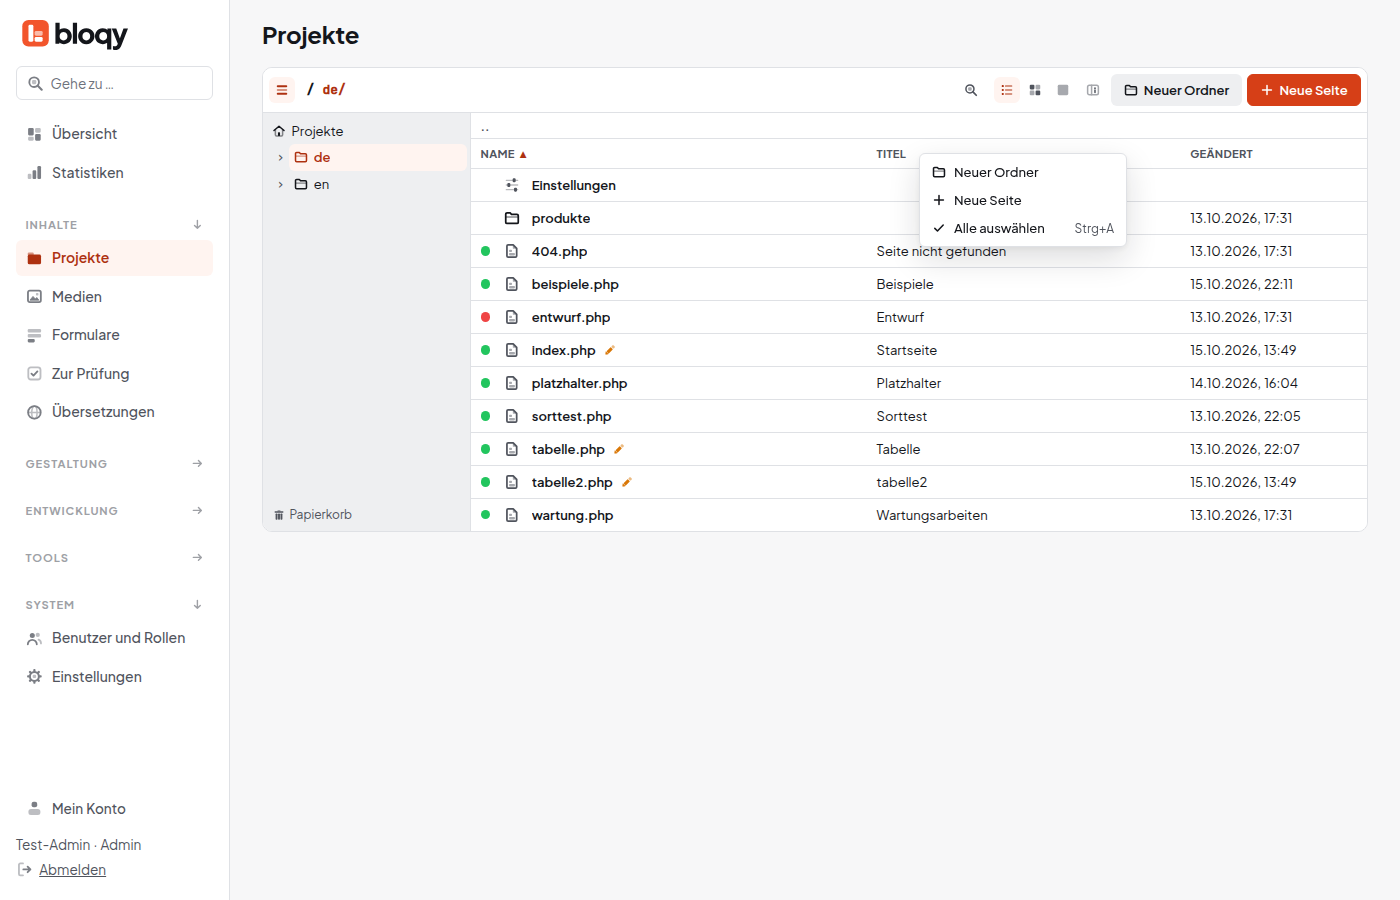Open Übersetzungen in the sidebar
This screenshot has width=1400, height=900.
tap(114, 412)
